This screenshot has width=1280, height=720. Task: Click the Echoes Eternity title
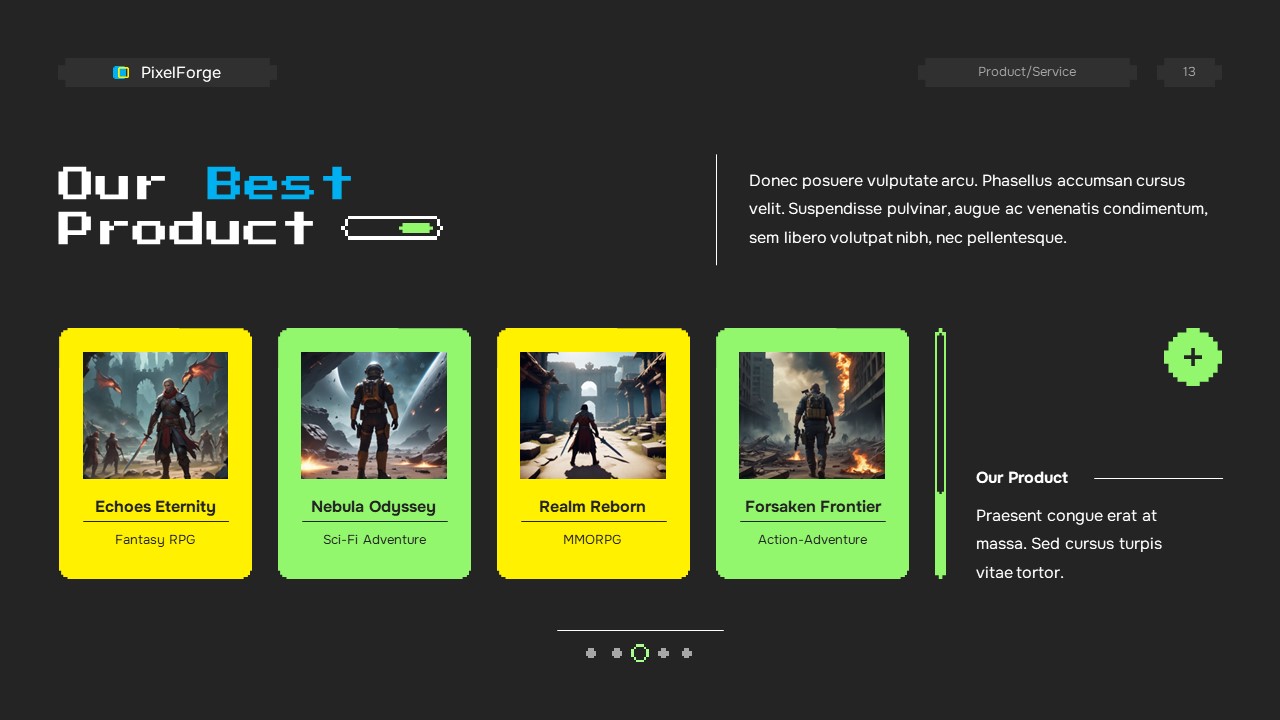coord(155,506)
